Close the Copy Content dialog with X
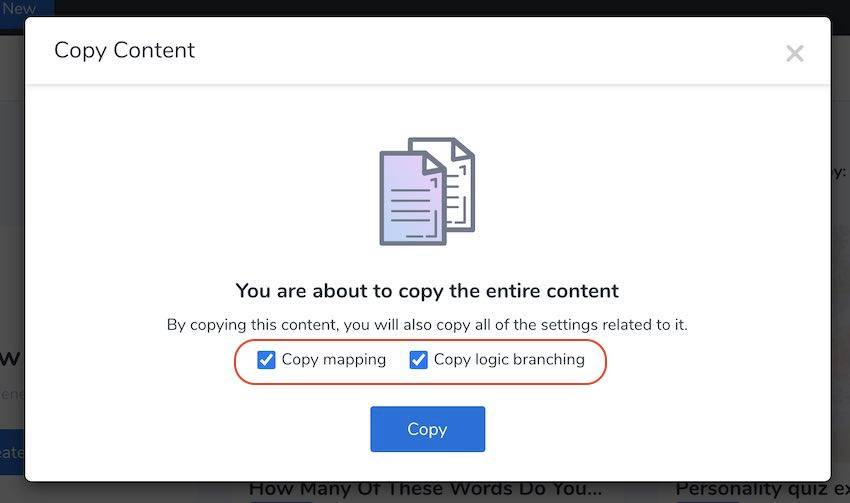Viewport: 850px width, 503px height. [795, 53]
